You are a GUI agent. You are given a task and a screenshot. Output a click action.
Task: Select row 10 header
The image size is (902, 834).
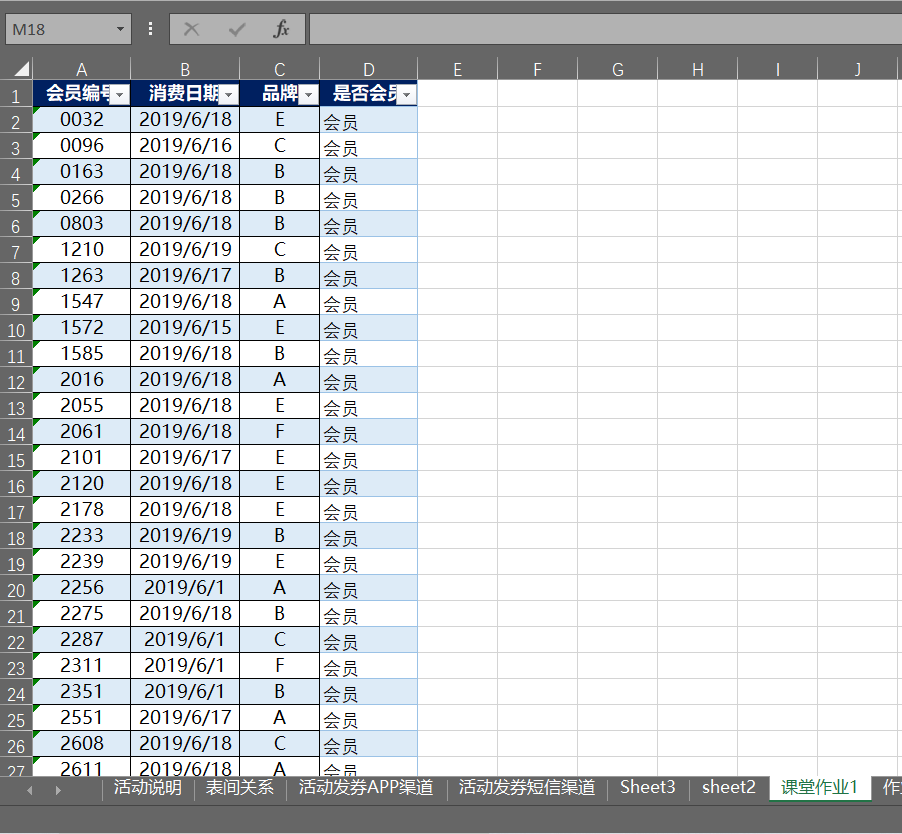pos(16,330)
